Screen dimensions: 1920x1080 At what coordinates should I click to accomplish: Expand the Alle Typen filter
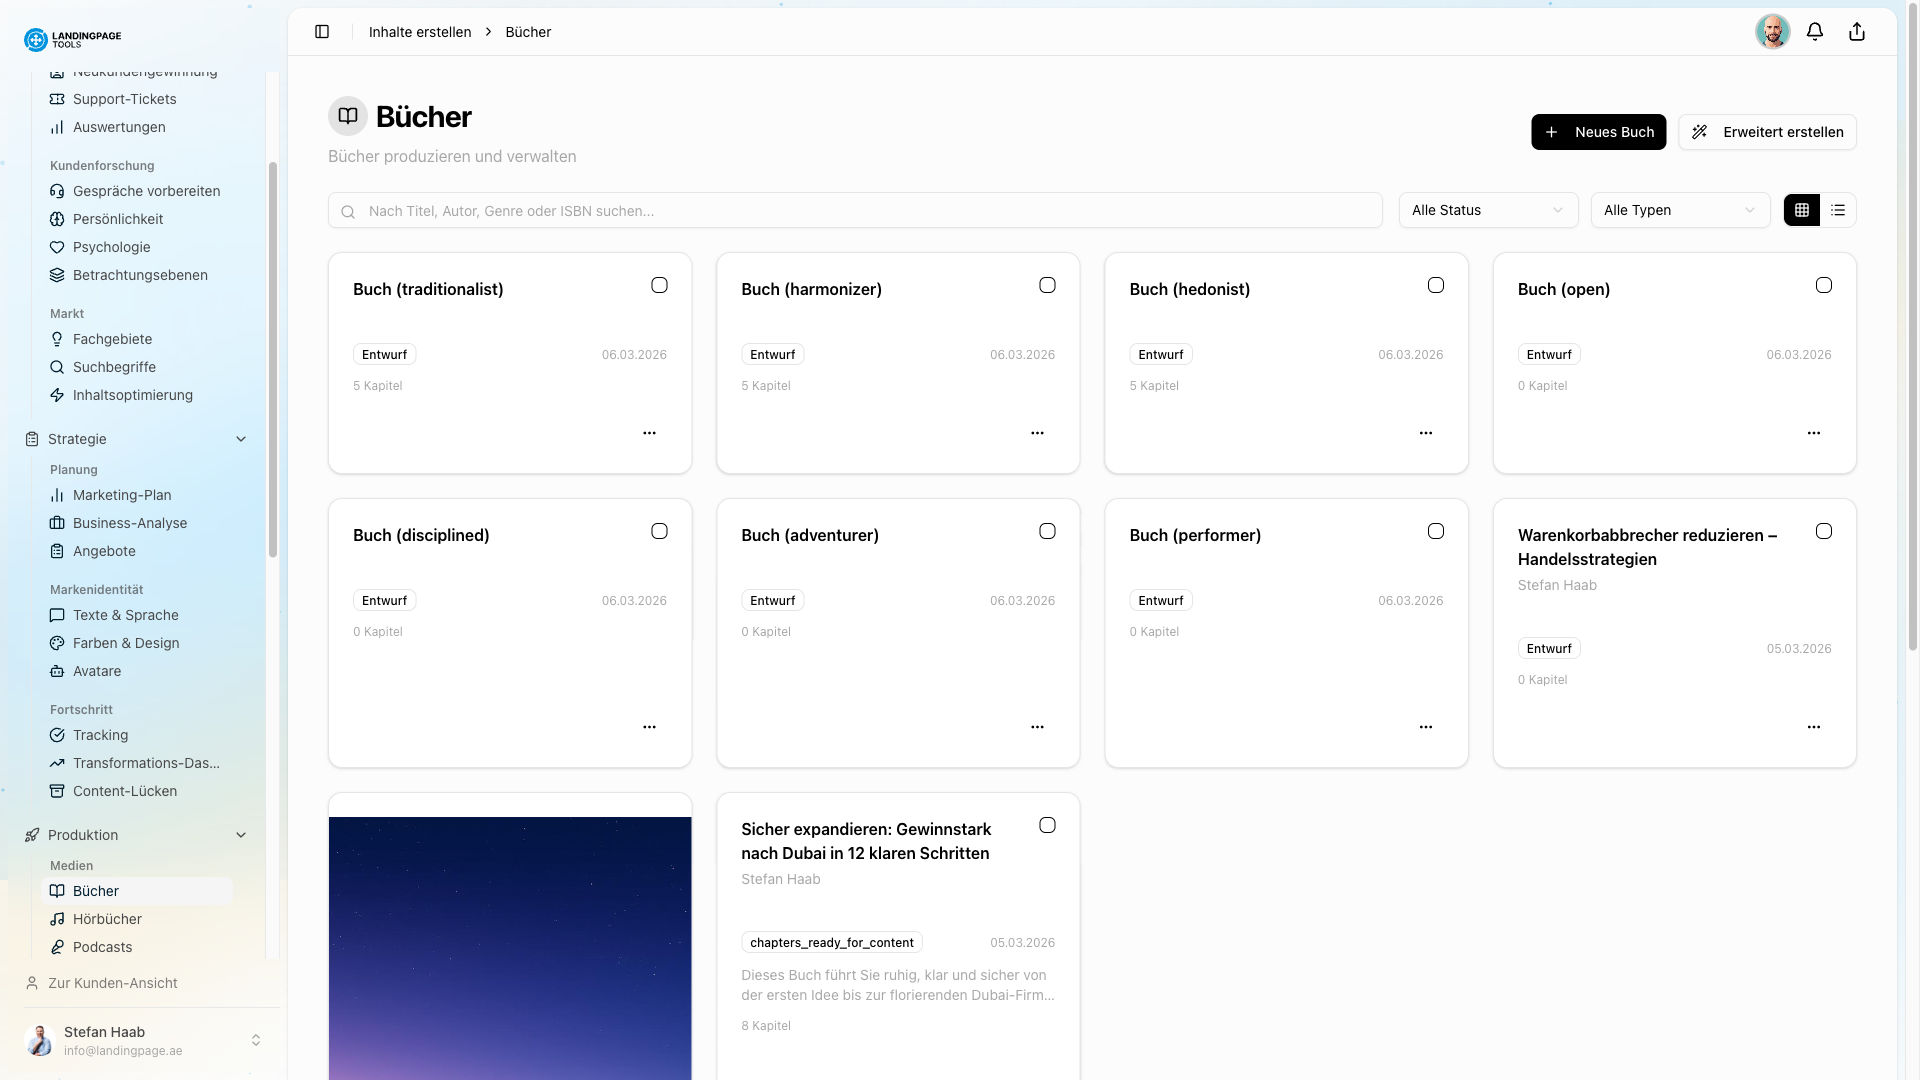tap(1679, 210)
